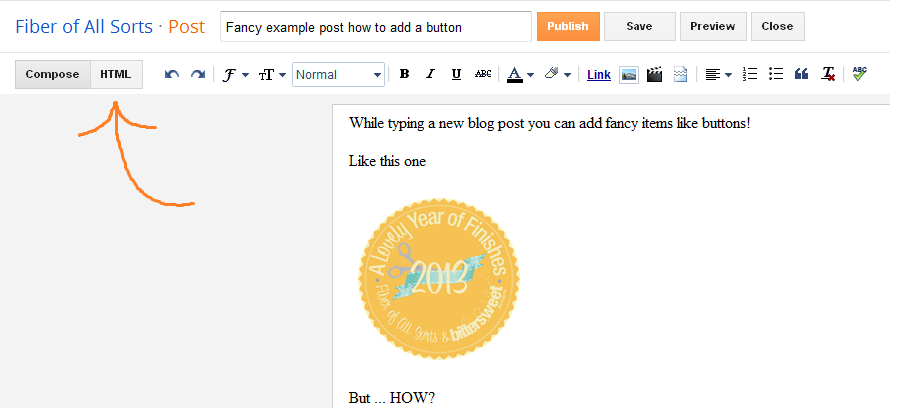Click the text 'Like this one'
The height and width of the screenshot is (417, 917).
(x=387, y=161)
